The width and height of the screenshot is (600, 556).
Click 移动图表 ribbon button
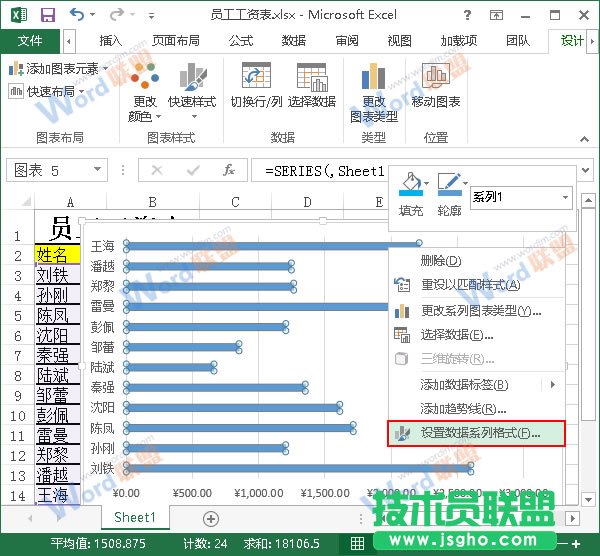click(x=436, y=86)
